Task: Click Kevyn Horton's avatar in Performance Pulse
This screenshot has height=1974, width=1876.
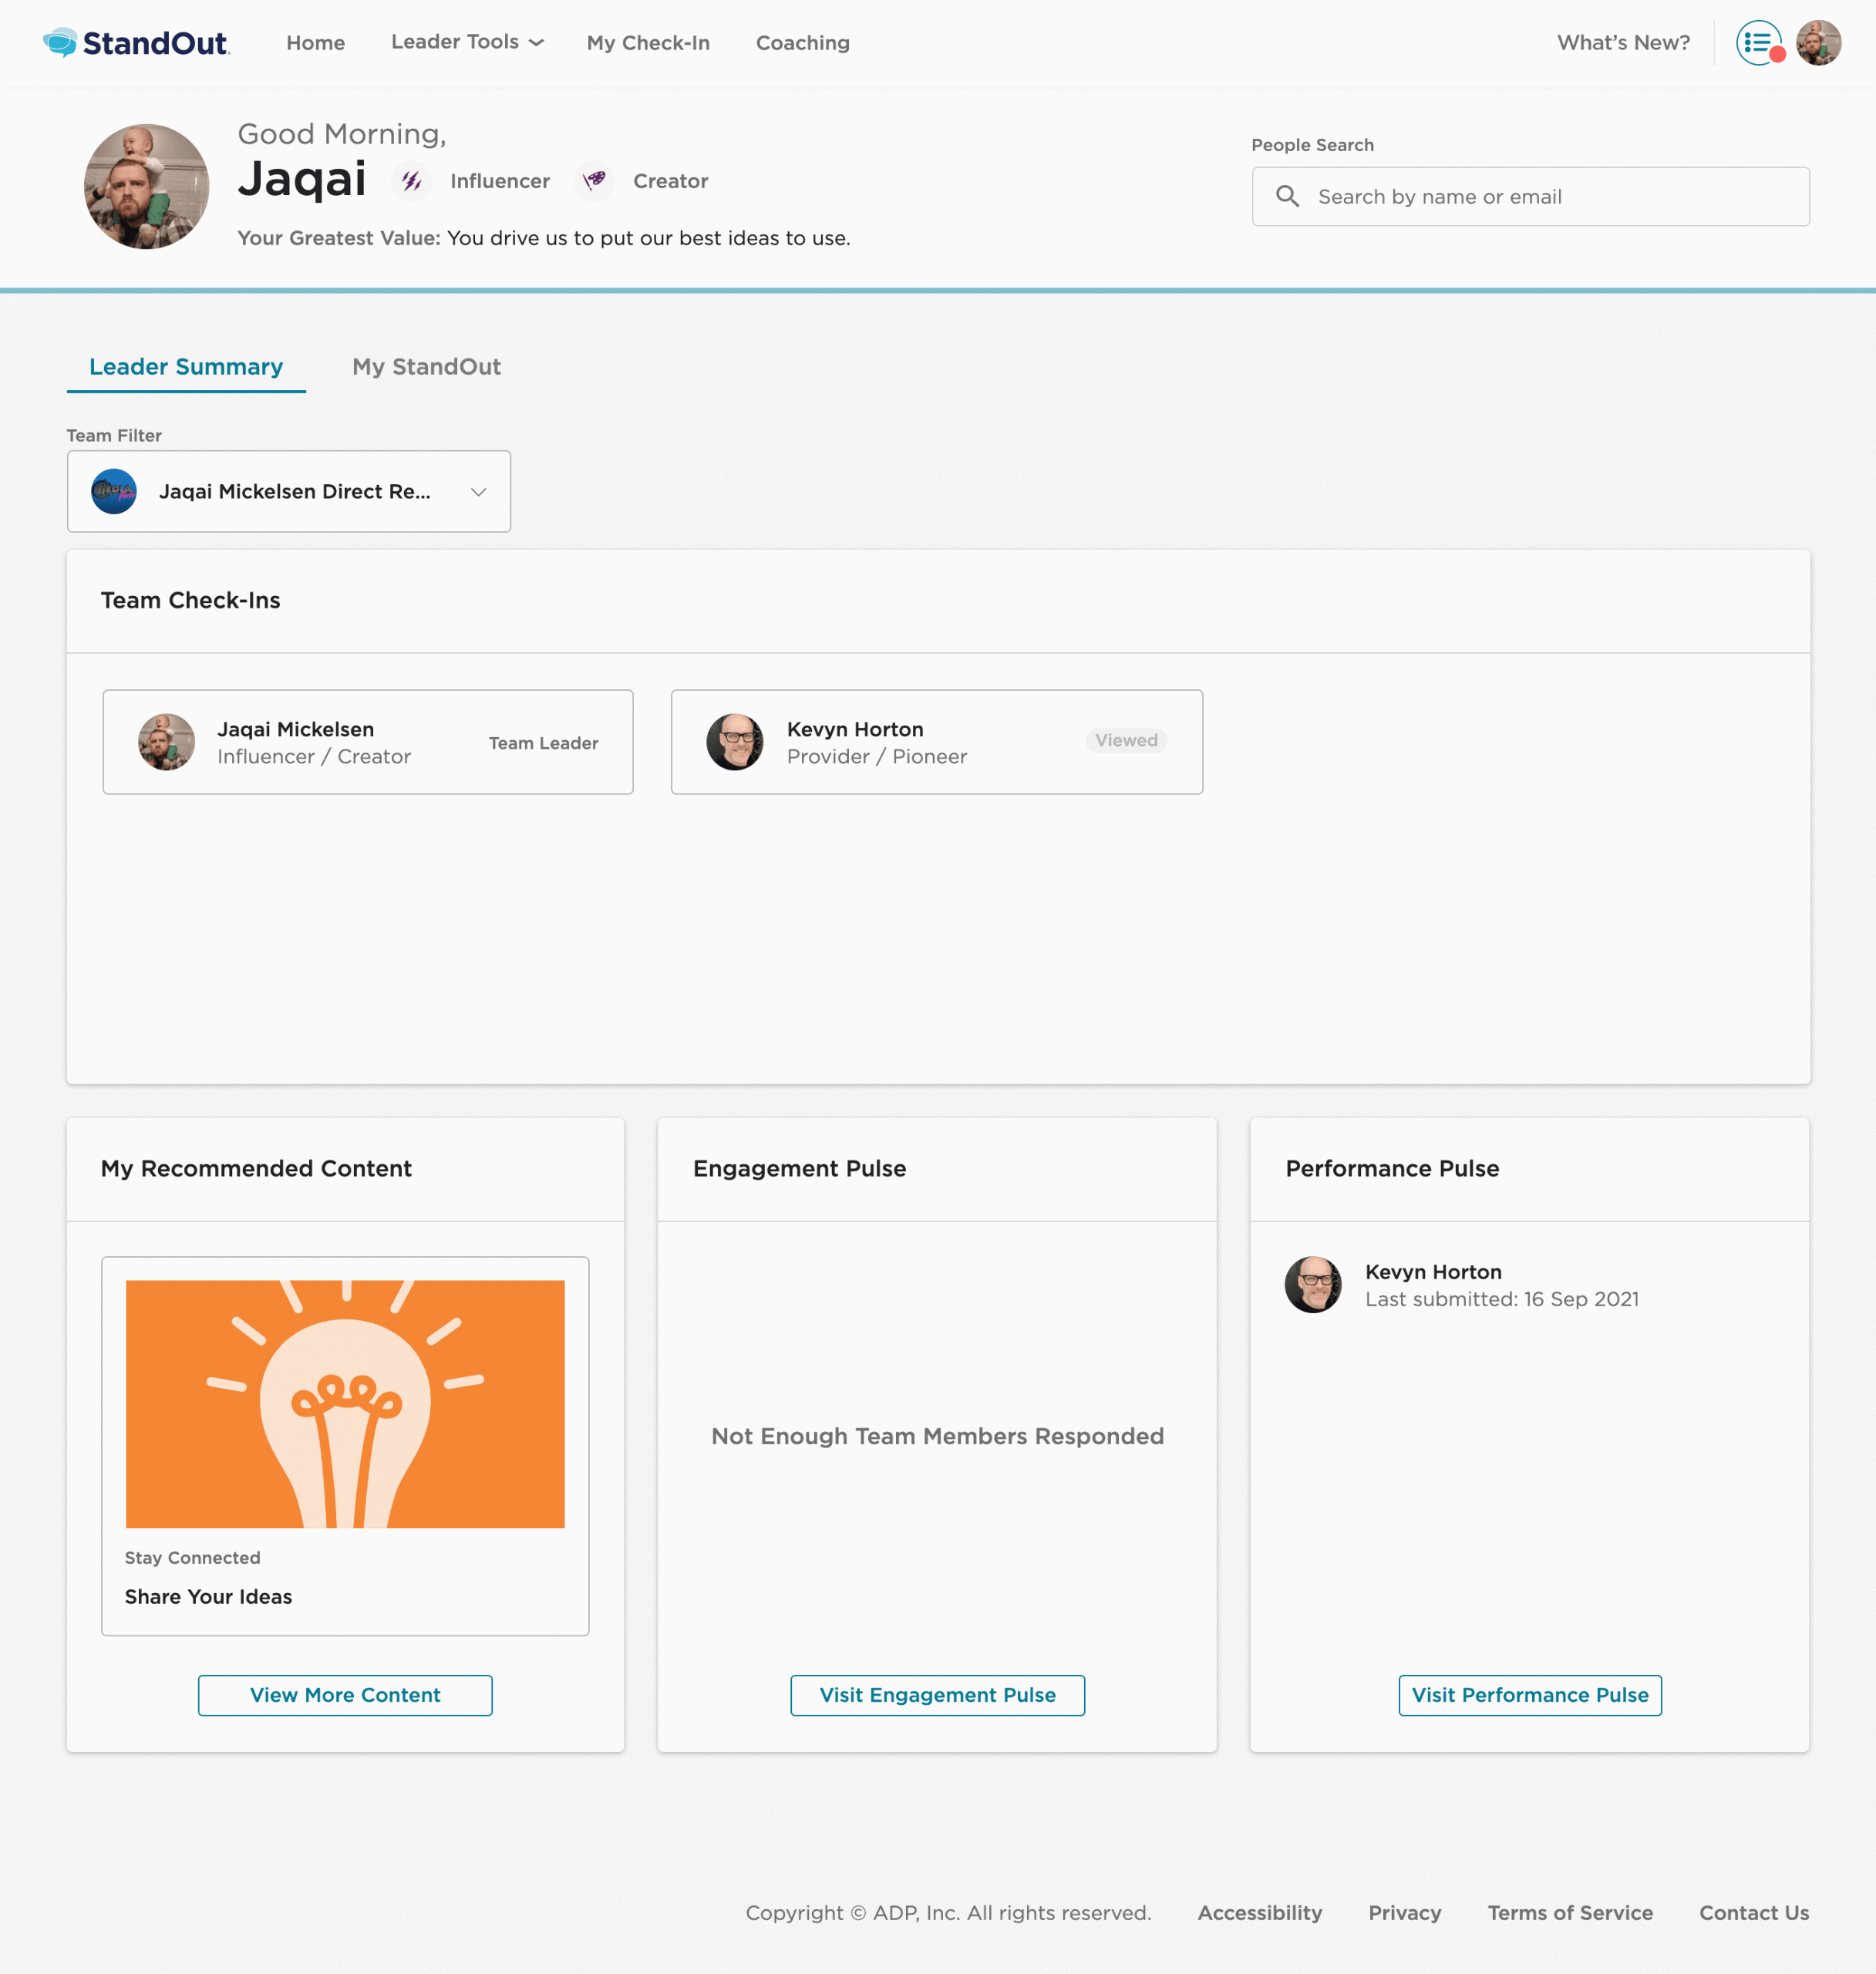Action: (1313, 1285)
